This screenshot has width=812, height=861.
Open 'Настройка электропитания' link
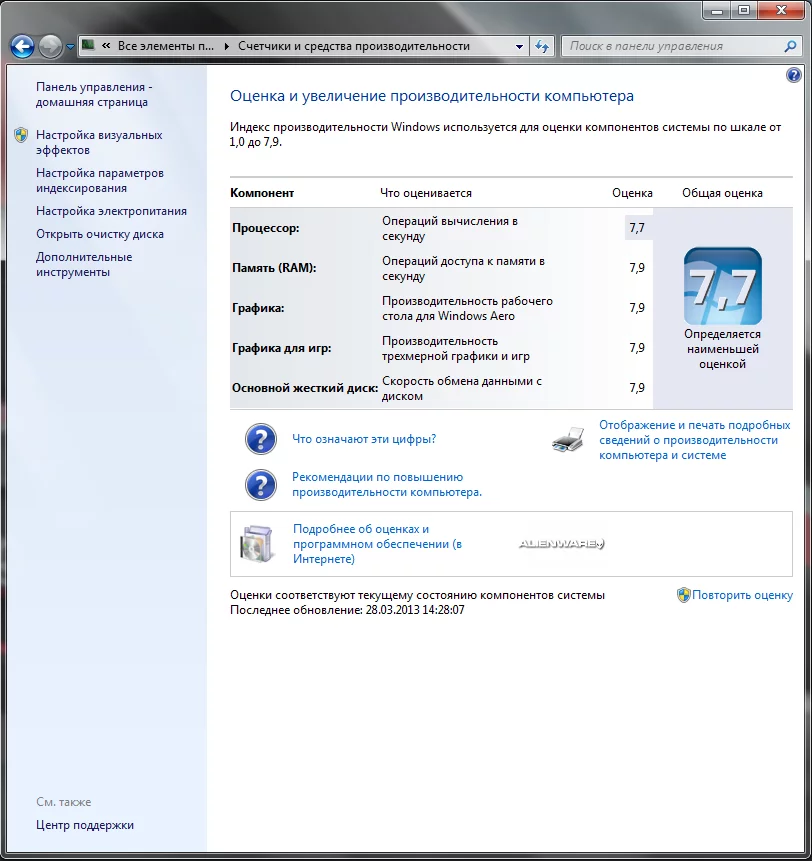[111, 211]
